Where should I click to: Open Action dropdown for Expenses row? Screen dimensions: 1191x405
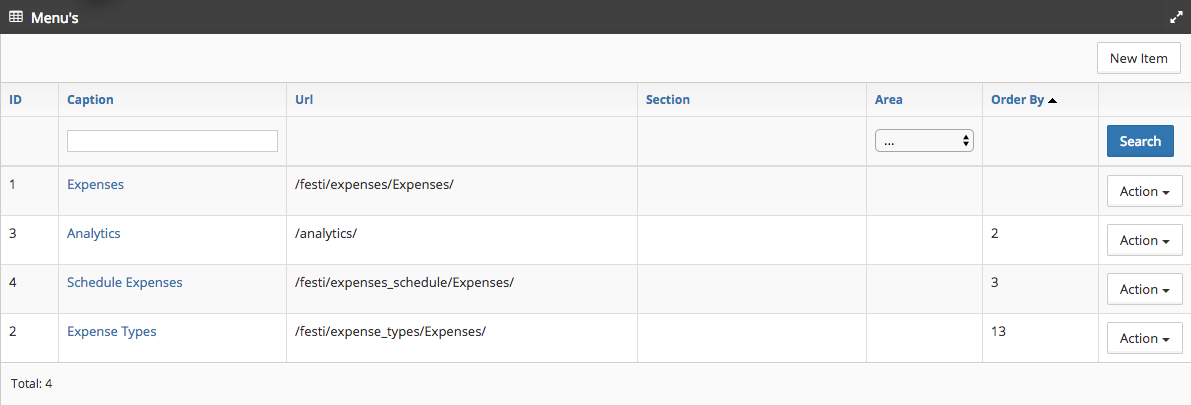pos(1144,191)
